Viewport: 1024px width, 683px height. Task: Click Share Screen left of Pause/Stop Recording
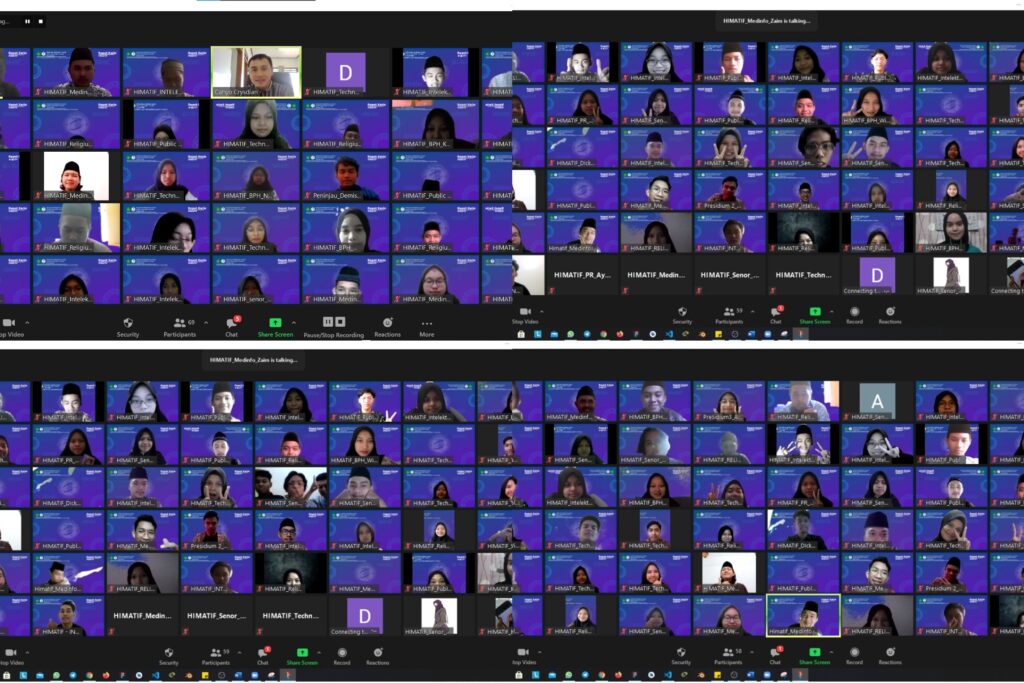tap(275, 327)
